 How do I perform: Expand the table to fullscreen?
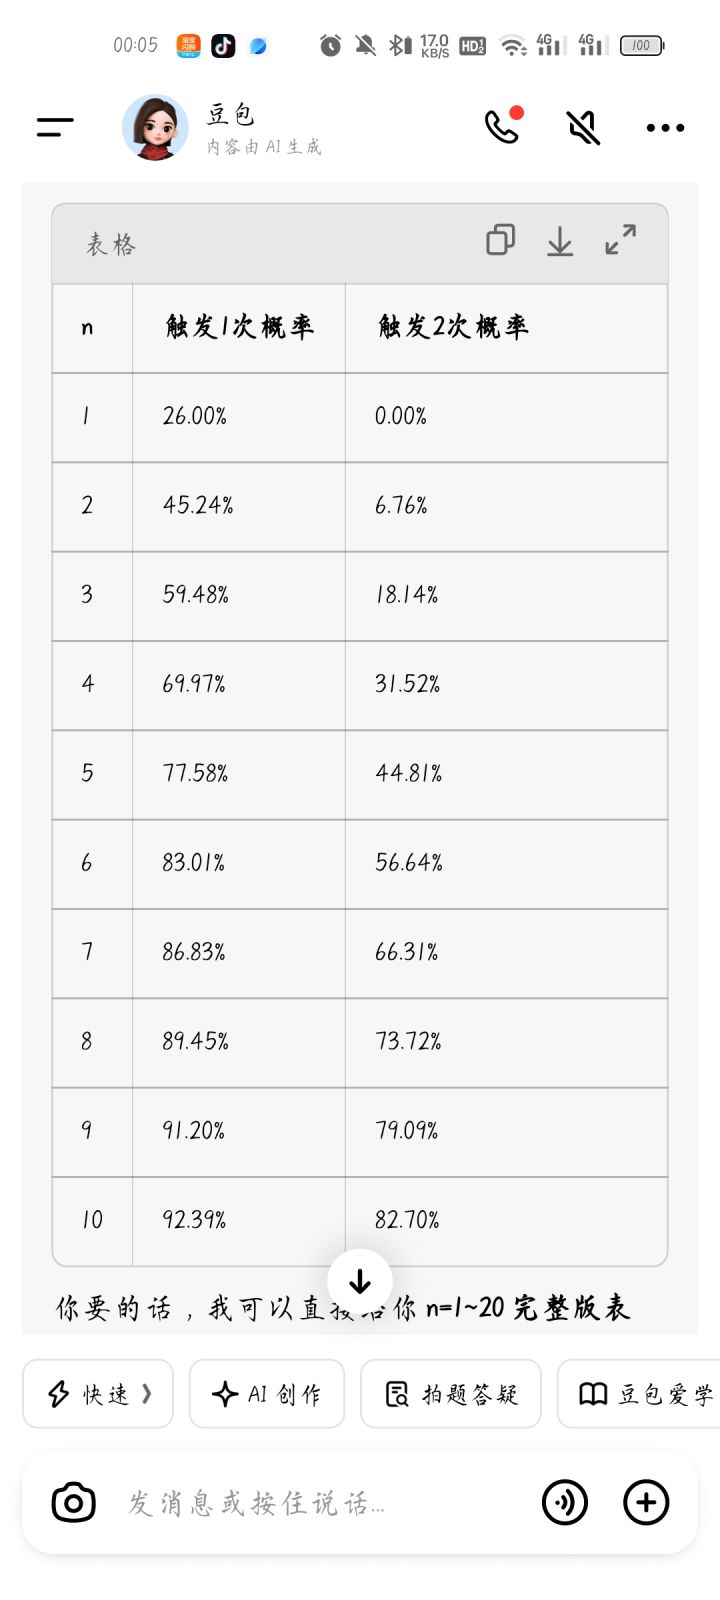pos(620,240)
